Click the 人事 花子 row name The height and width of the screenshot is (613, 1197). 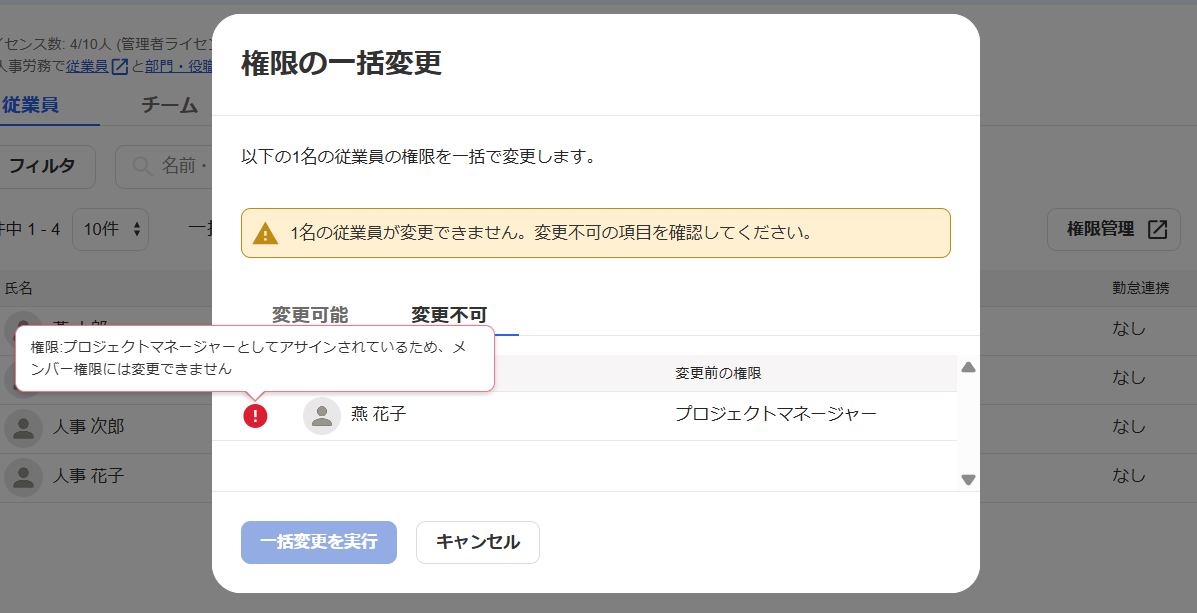pos(88,476)
